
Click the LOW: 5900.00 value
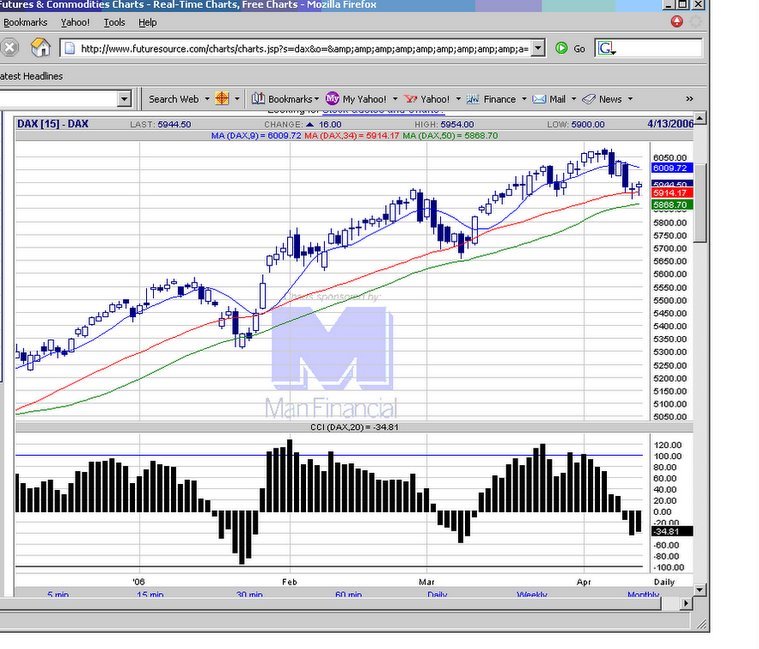(576, 124)
